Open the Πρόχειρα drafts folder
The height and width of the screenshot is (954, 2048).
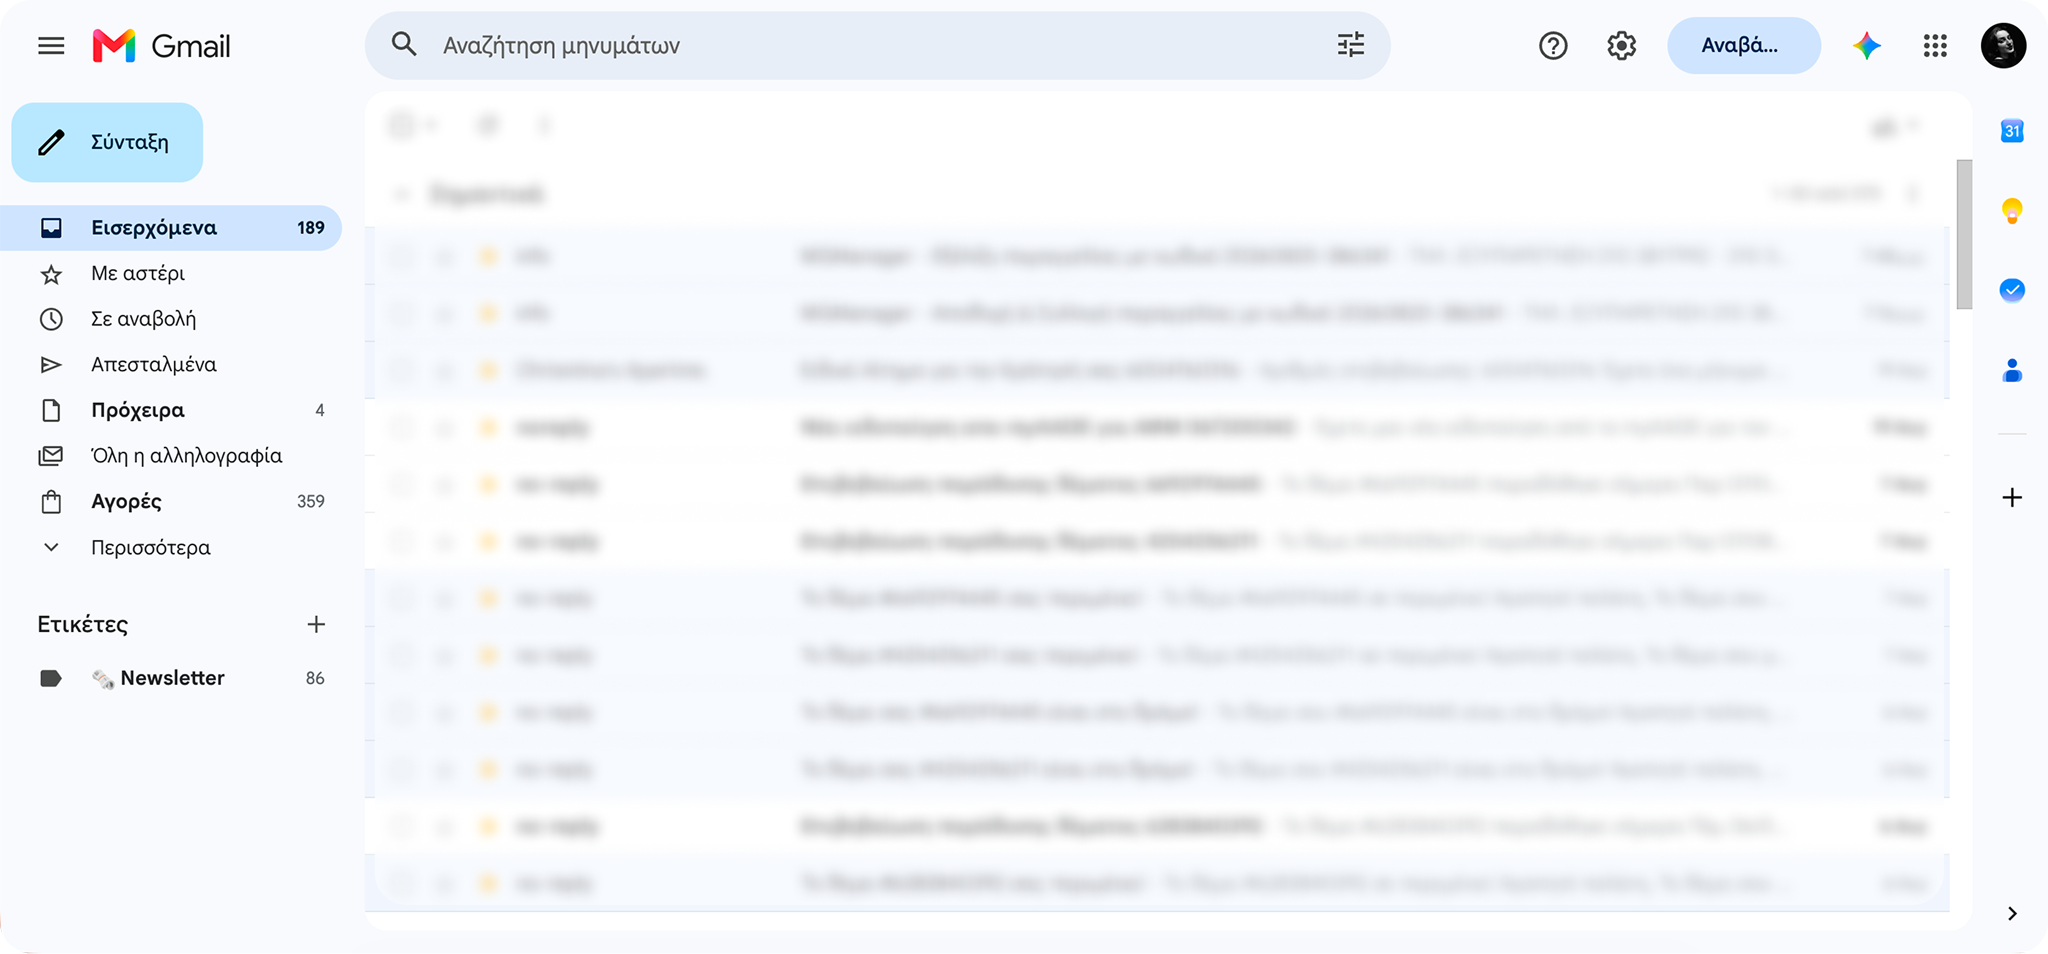[x=171, y=410]
